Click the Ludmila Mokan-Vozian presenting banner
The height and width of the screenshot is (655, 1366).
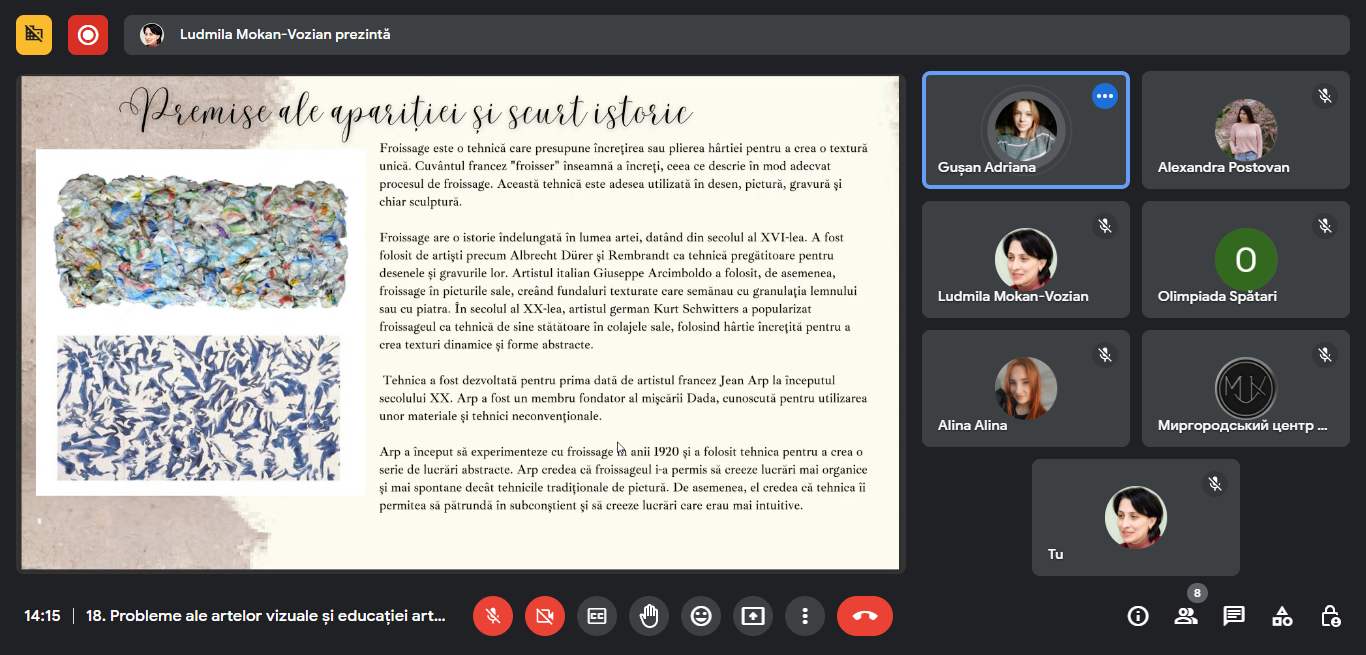point(285,35)
